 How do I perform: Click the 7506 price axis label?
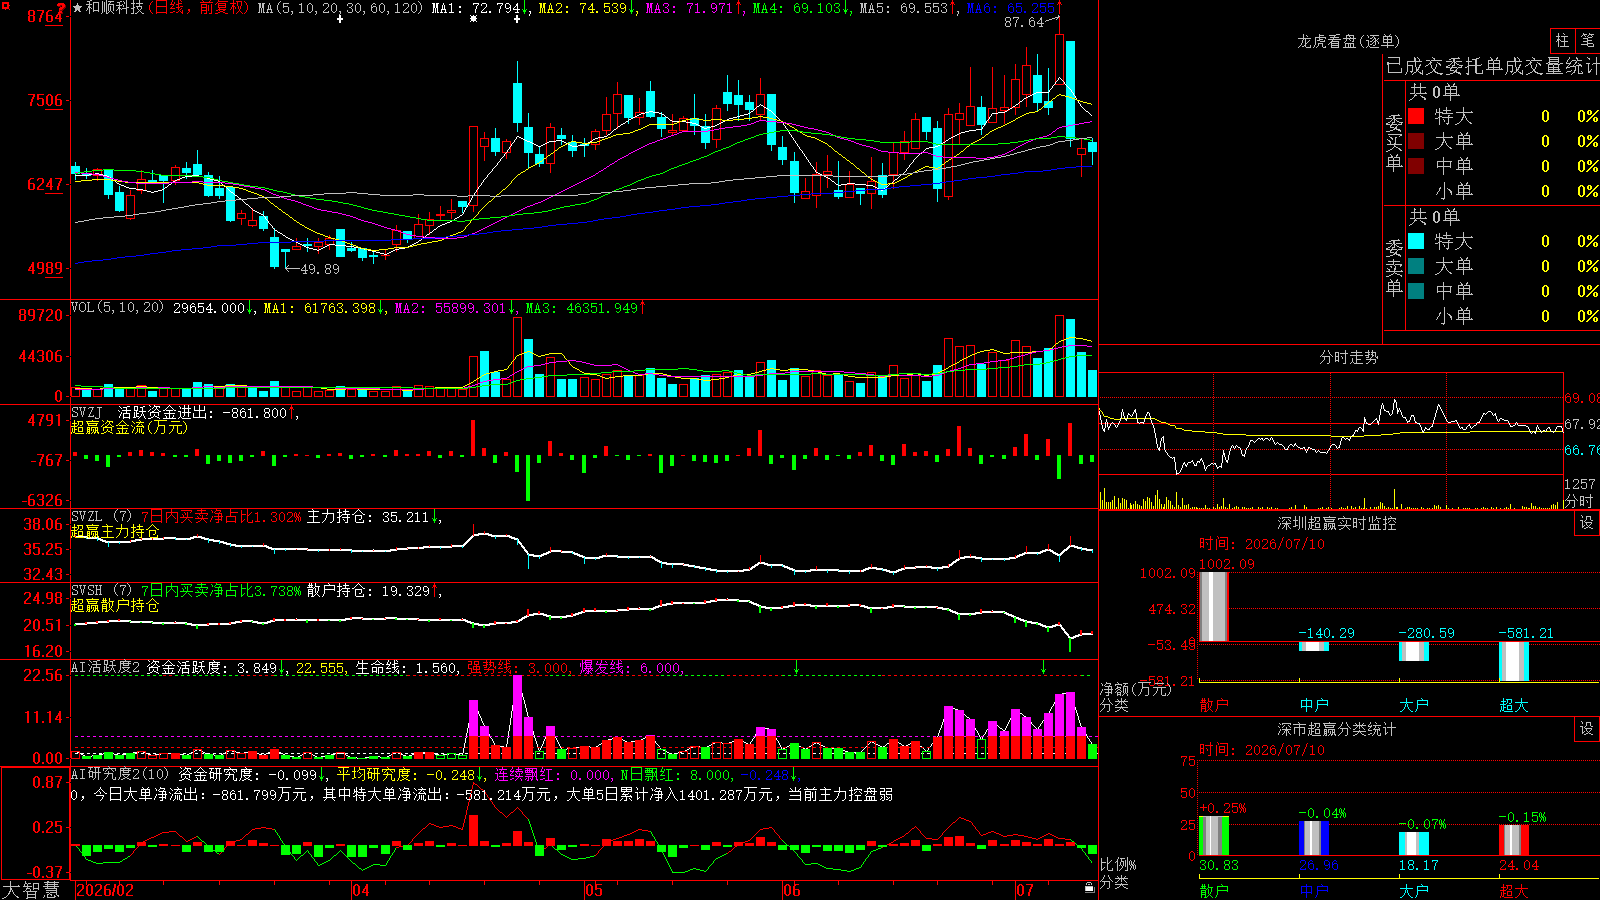click(45, 100)
